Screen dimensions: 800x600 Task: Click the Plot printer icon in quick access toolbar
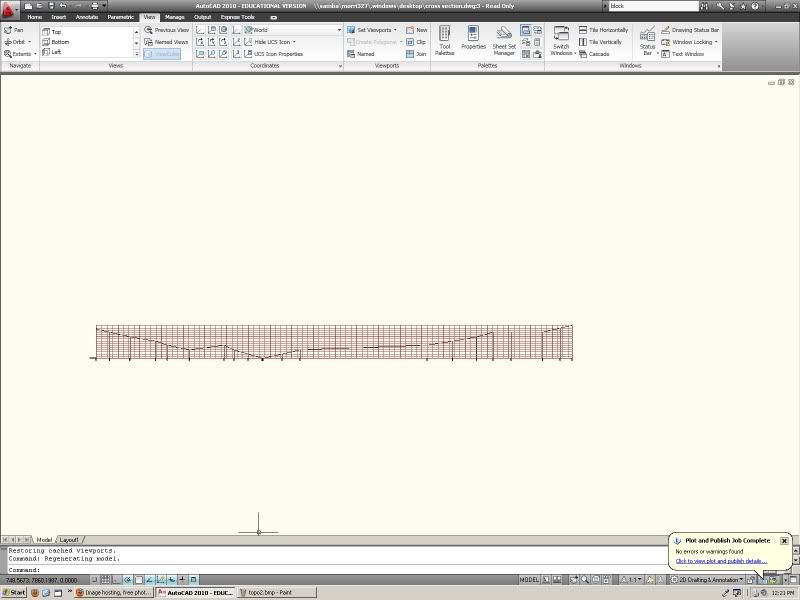(x=94, y=6)
